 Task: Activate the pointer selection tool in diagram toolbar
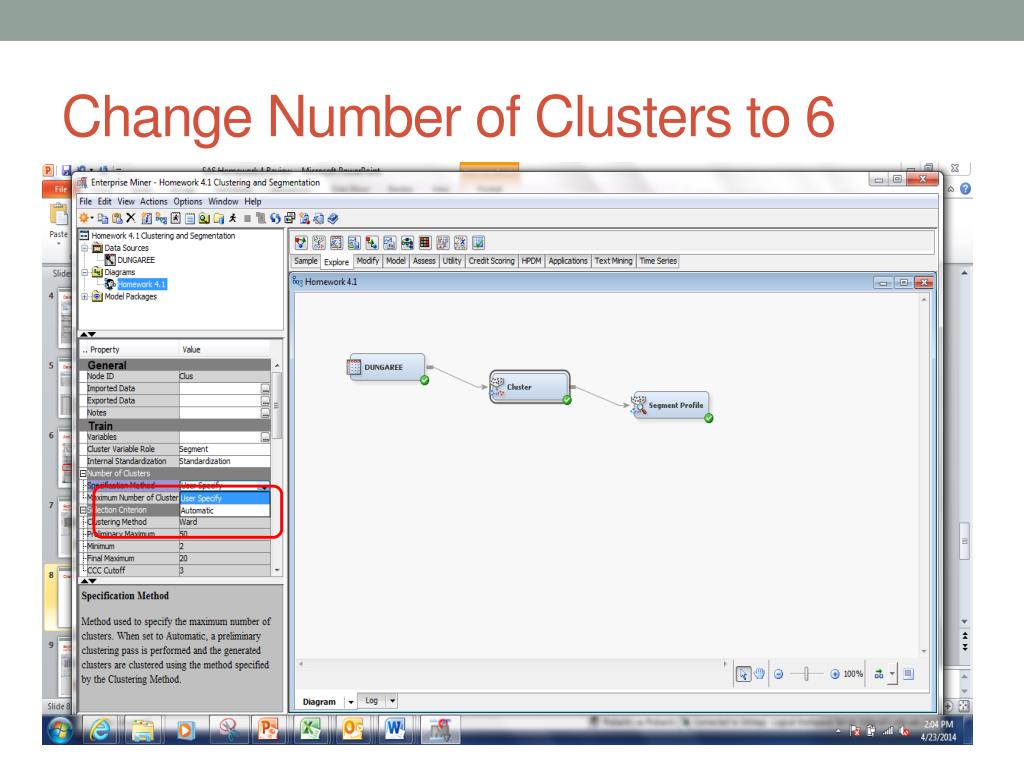(x=743, y=674)
